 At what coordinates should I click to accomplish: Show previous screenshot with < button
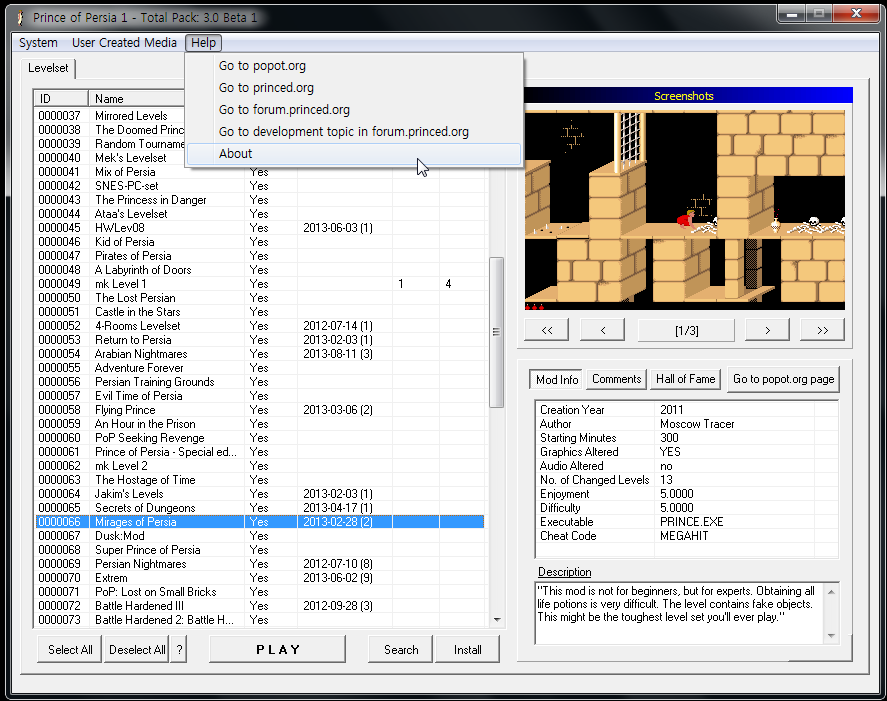click(x=602, y=330)
